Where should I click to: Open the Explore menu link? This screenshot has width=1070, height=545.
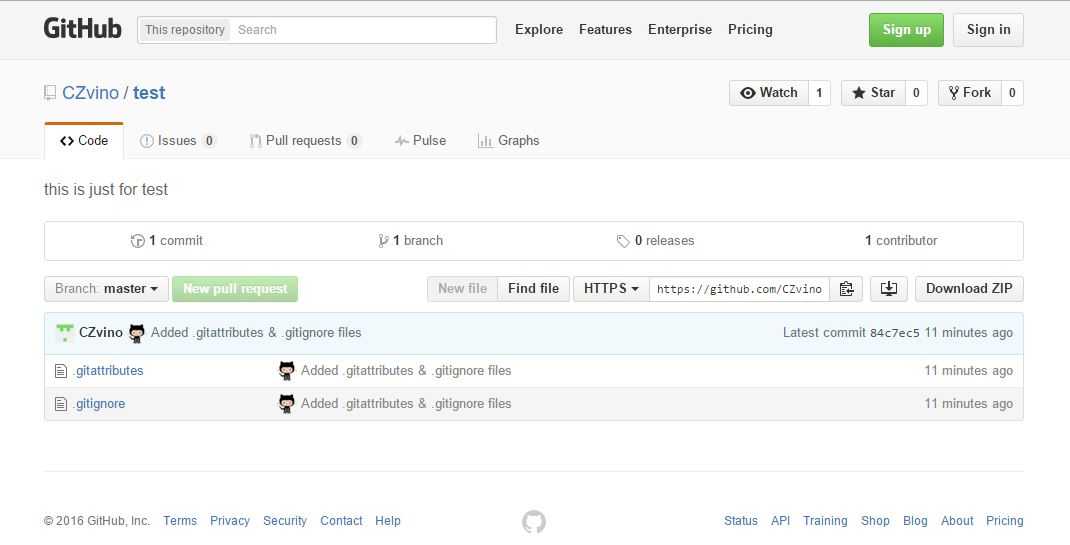point(539,29)
